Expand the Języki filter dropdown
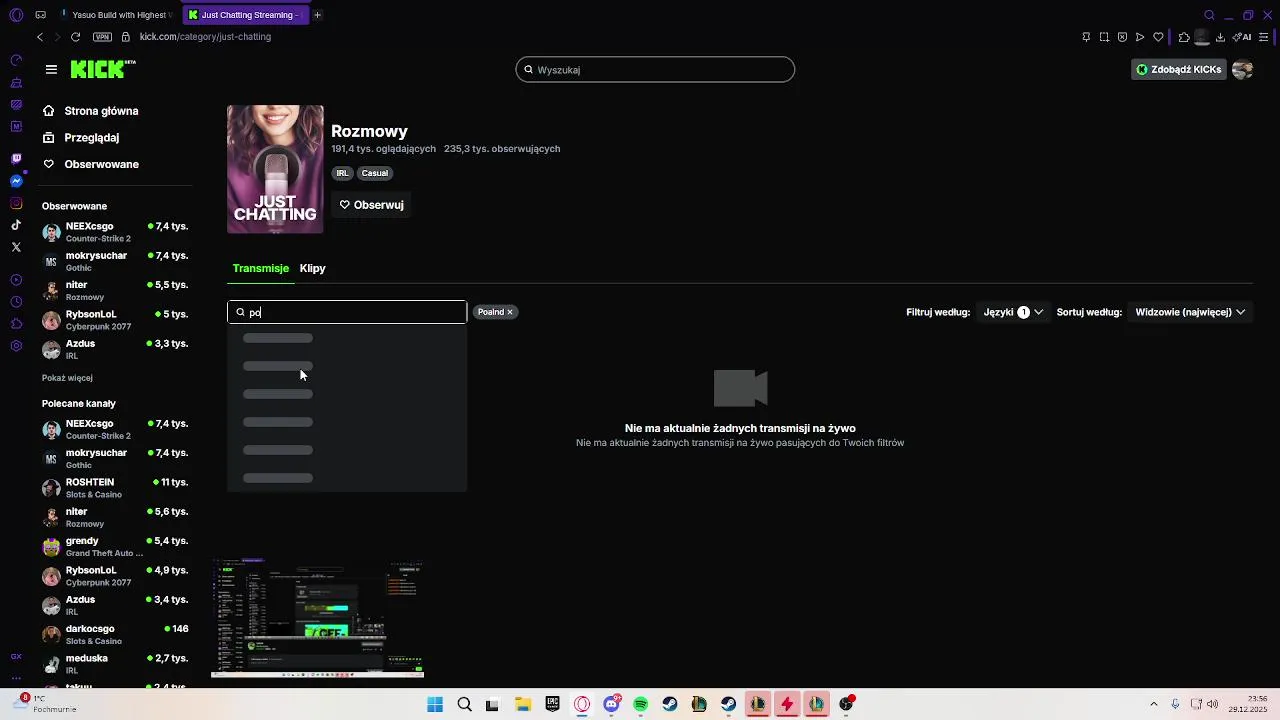 click(x=1013, y=312)
